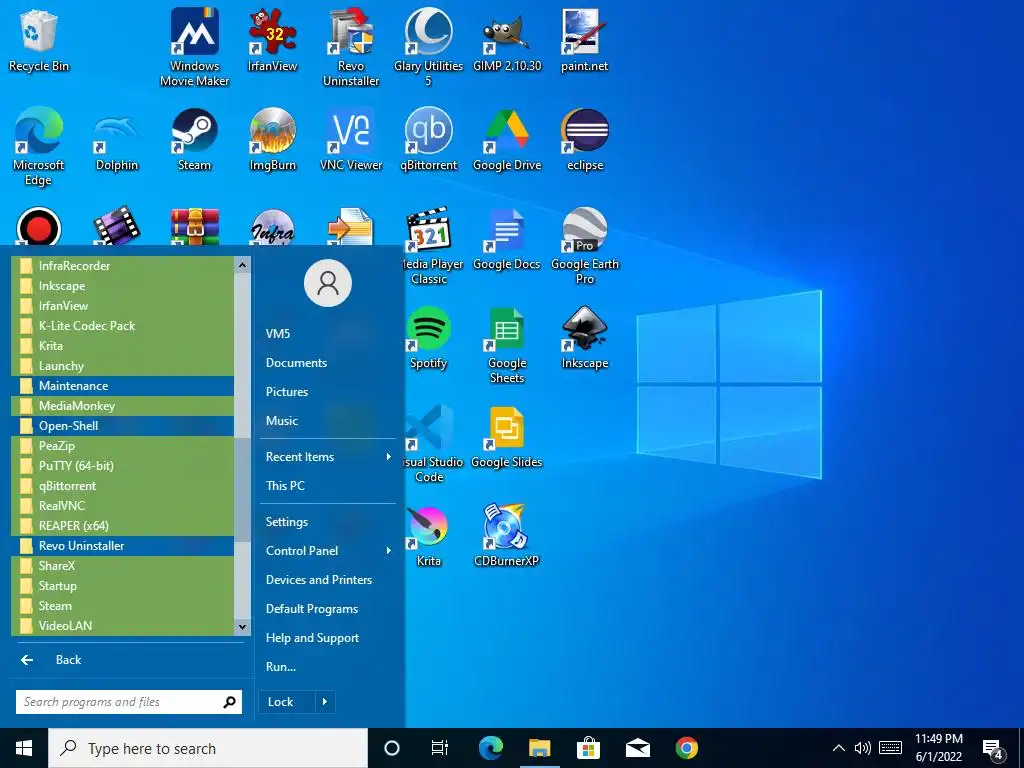The height and width of the screenshot is (768, 1024).
Task: Open the arrow next to Lock
Action: (325, 702)
